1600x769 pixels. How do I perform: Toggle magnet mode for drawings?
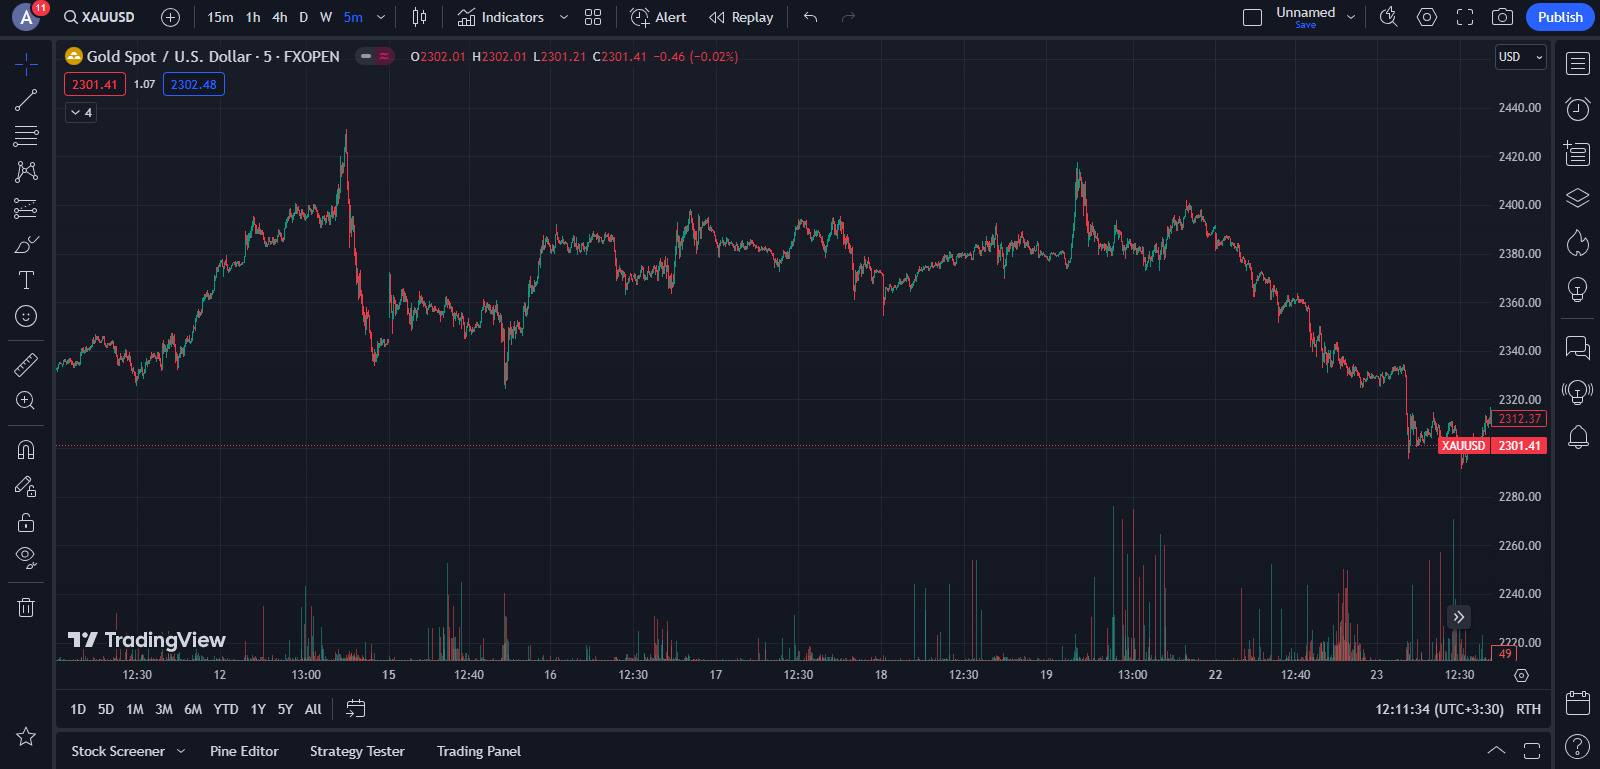(26, 450)
